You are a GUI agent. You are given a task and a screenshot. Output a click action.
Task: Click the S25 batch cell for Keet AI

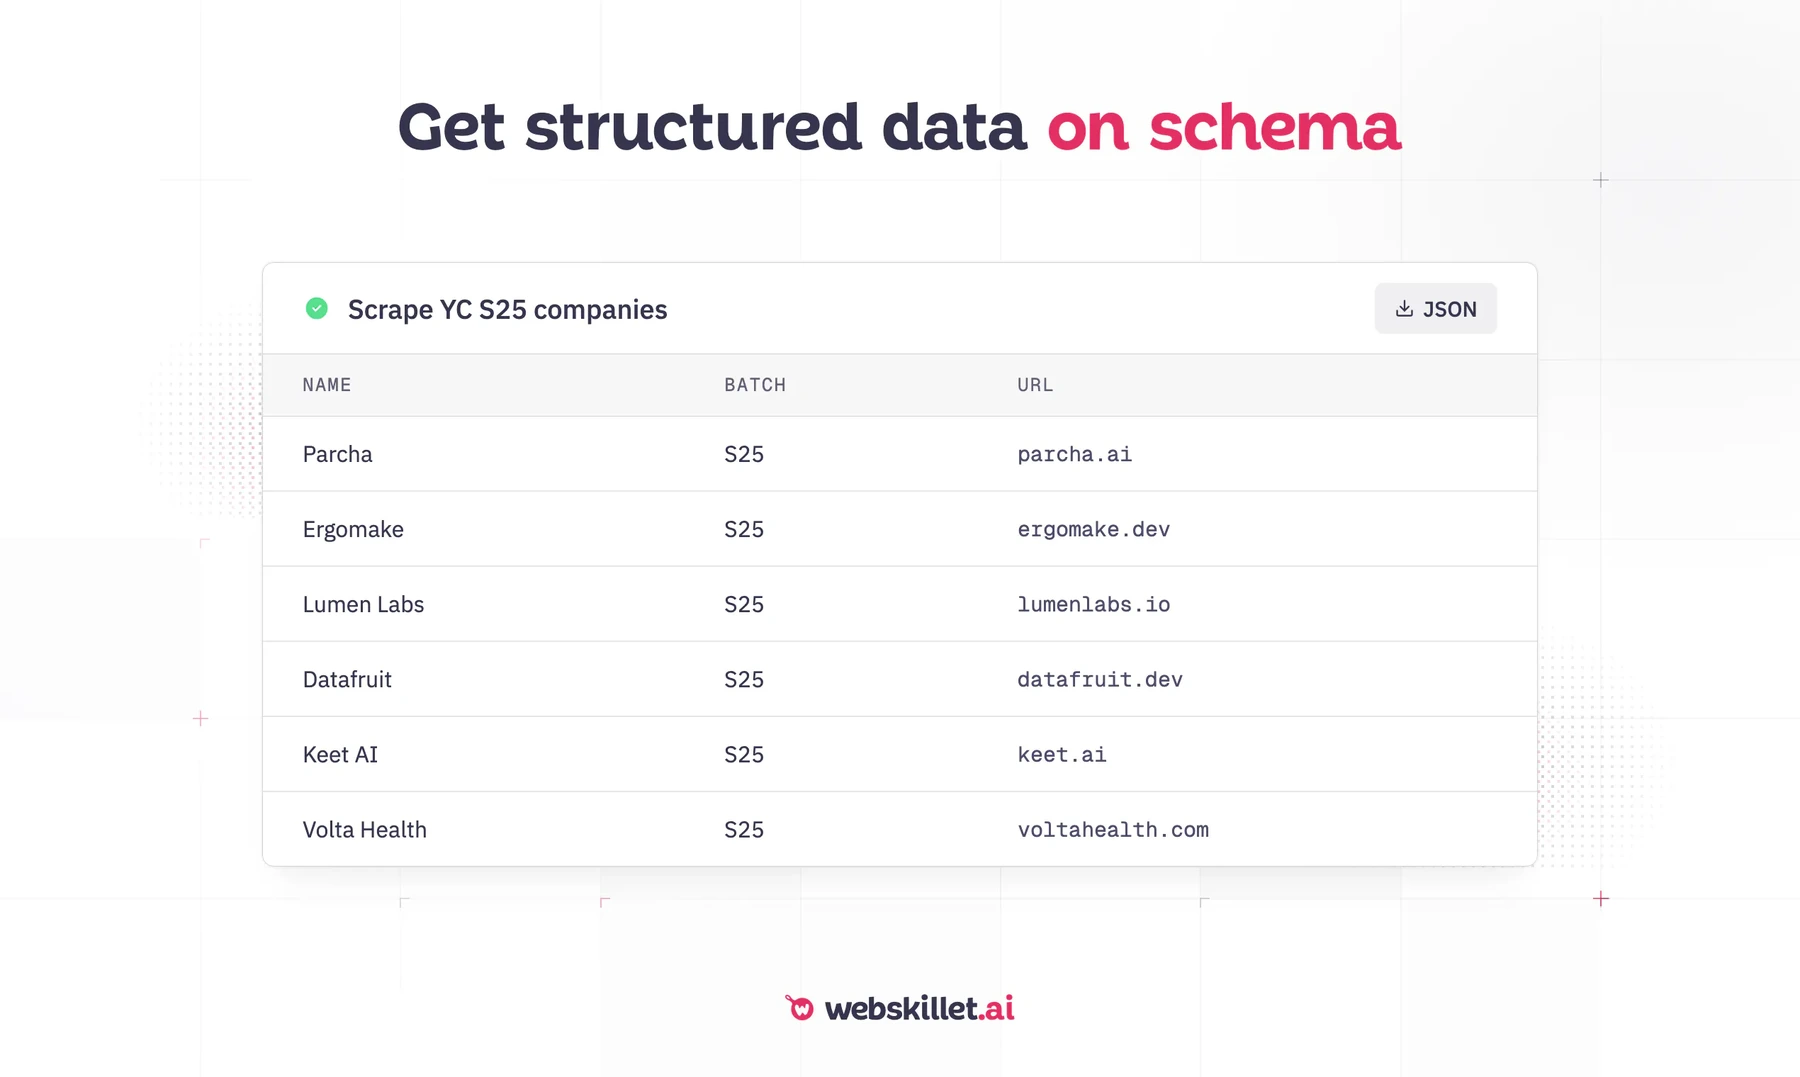[x=744, y=754]
